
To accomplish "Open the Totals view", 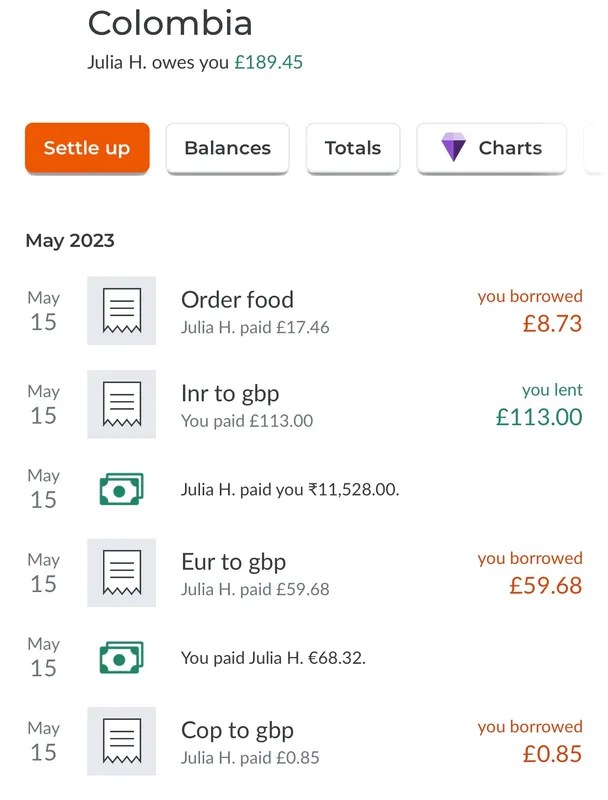I will [x=352, y=147].
